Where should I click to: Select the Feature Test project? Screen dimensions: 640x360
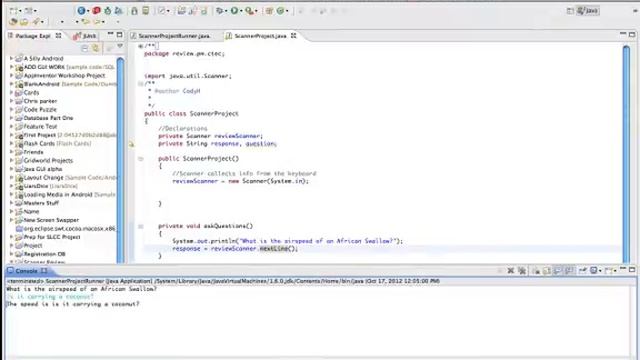point(40,127)
